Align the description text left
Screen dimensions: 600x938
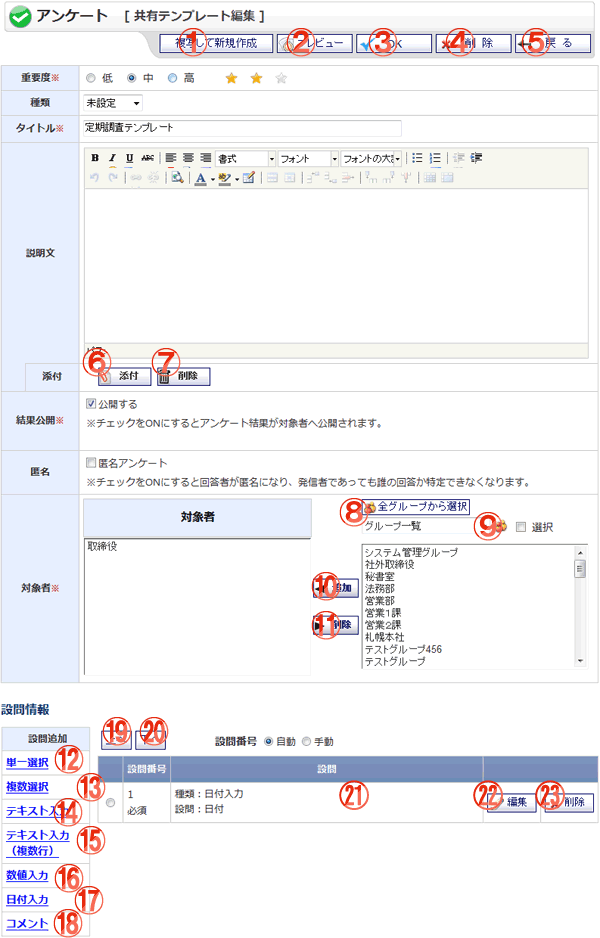[171, 158]
